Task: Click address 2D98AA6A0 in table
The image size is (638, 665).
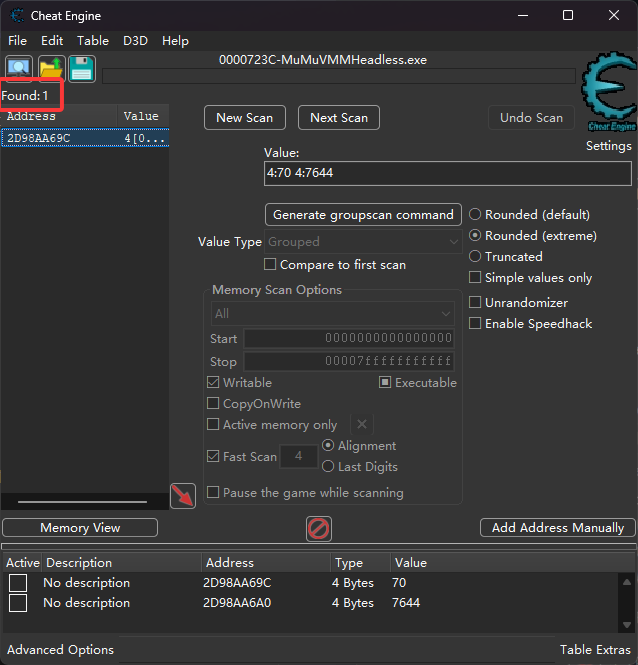Action: coord(237,603)
